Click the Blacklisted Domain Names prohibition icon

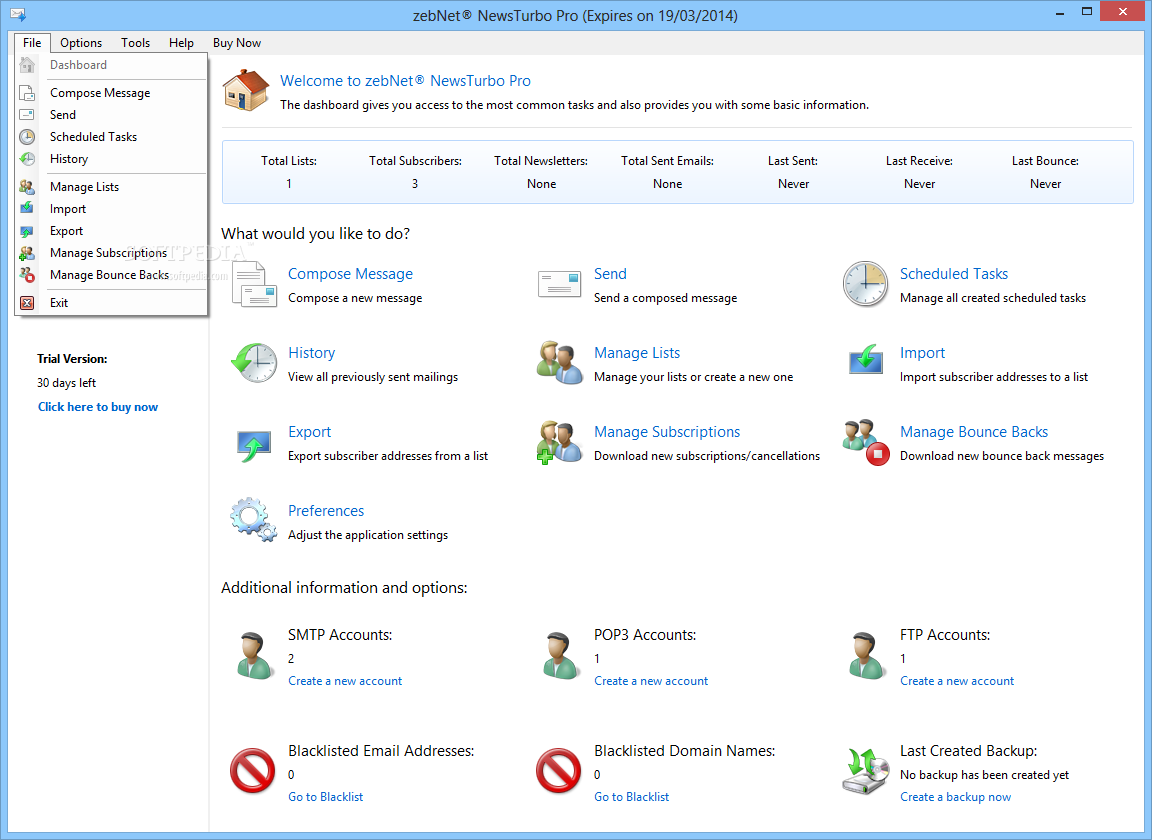tap(558, 771)
